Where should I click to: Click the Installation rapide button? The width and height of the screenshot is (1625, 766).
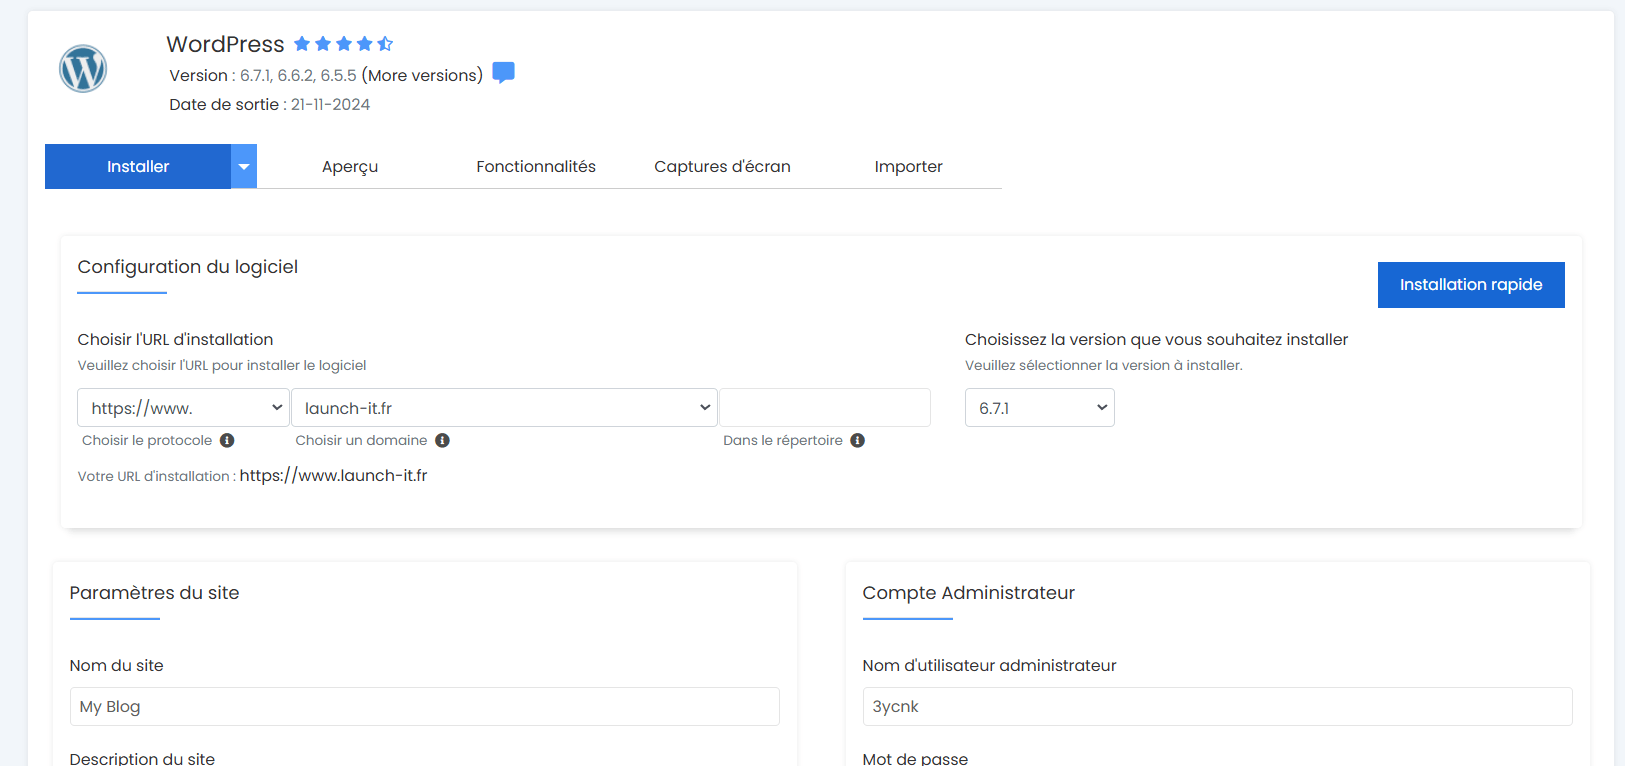[x=1471, y=285]
